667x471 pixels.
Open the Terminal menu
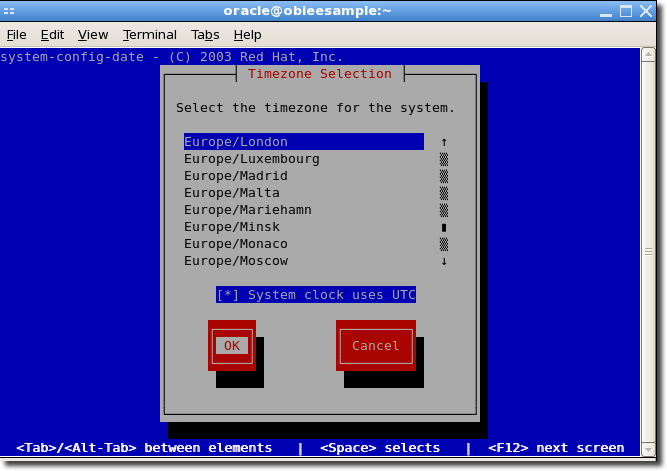(149, 35)
